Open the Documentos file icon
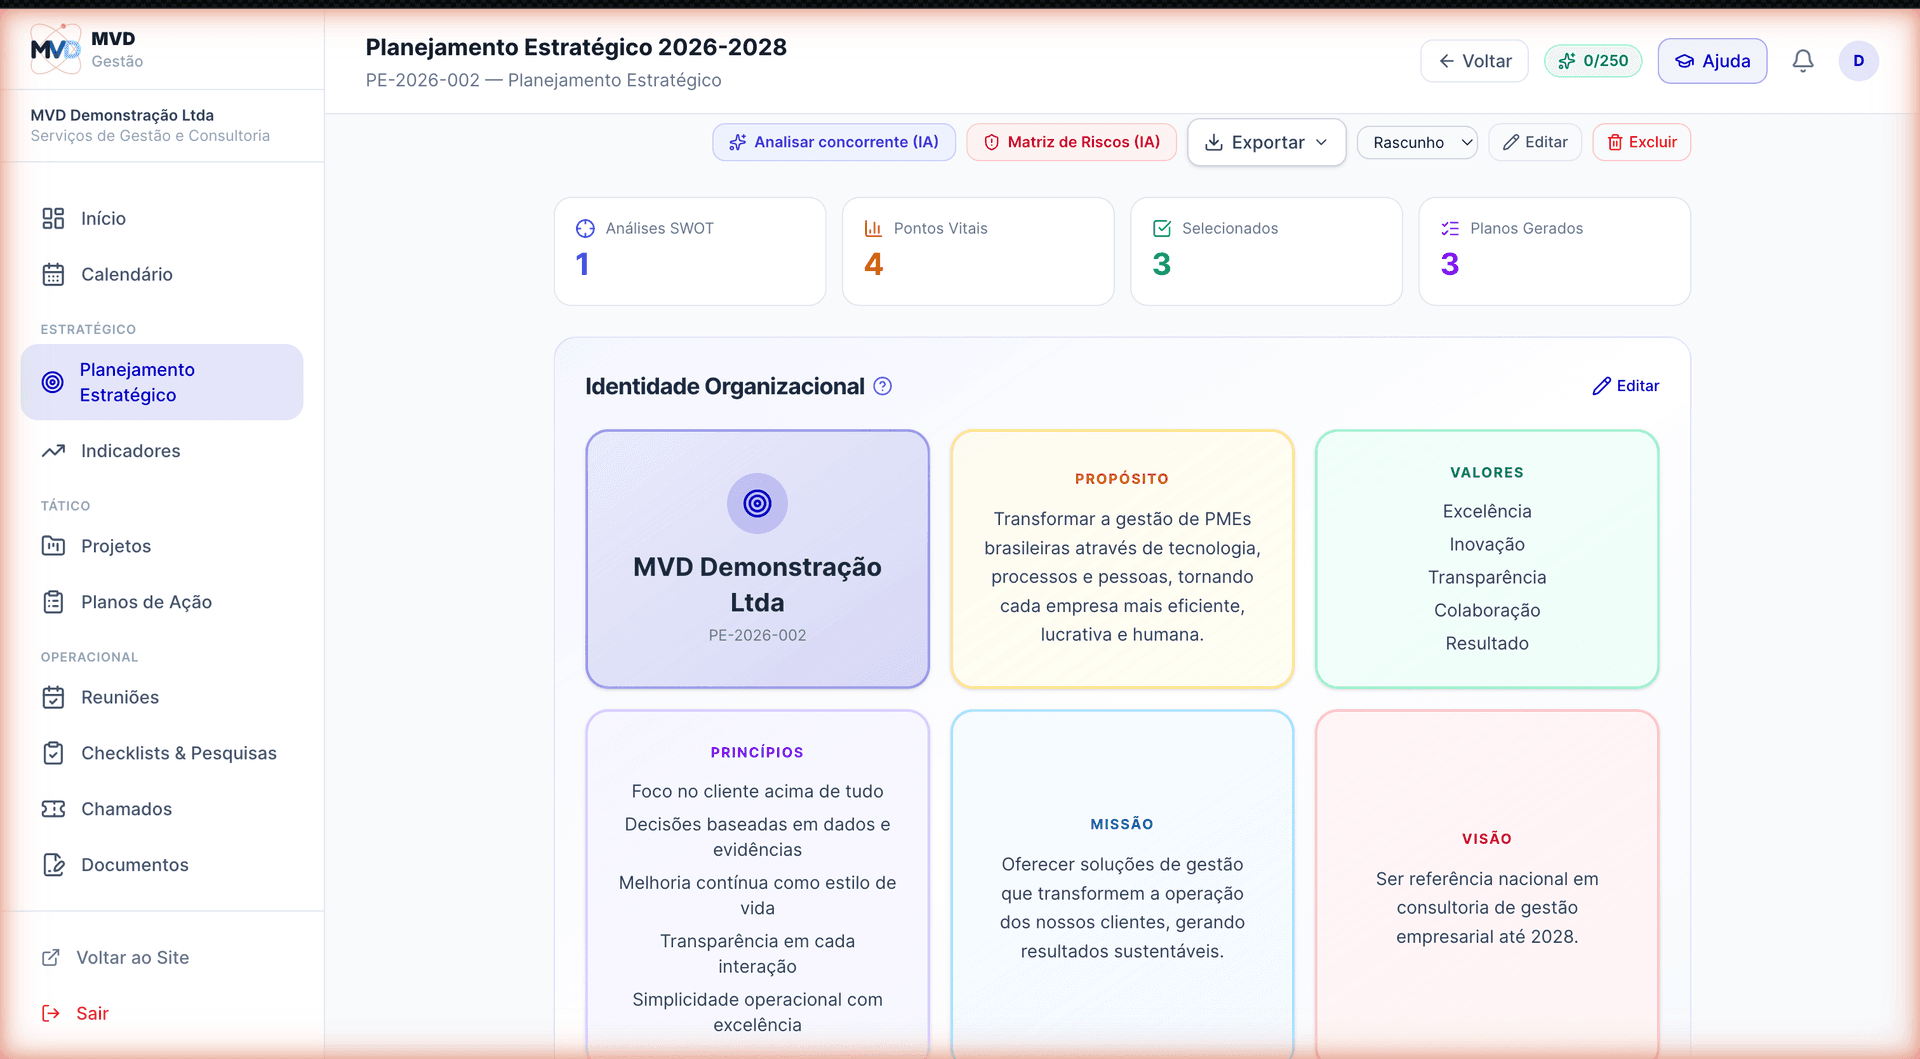The height and width of the screenshot is (1059, 1920). pos(53,865)
